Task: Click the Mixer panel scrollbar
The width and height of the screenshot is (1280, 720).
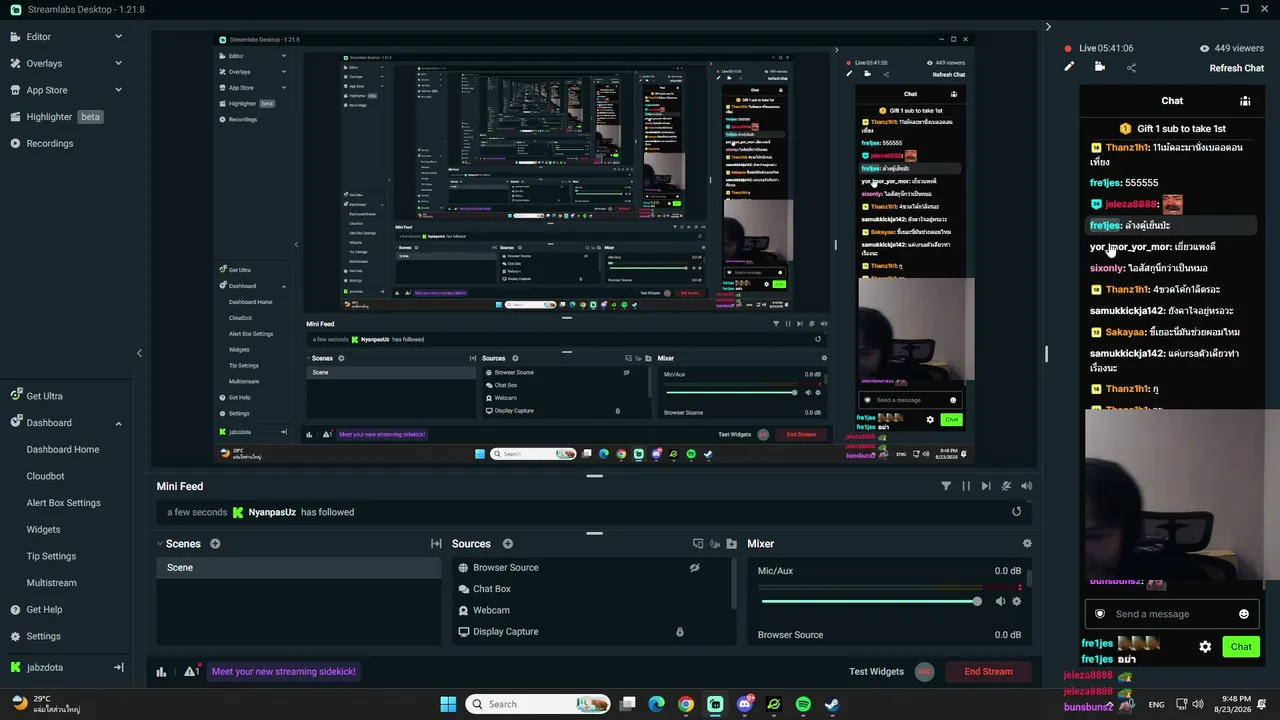Action: [1029, 577]
